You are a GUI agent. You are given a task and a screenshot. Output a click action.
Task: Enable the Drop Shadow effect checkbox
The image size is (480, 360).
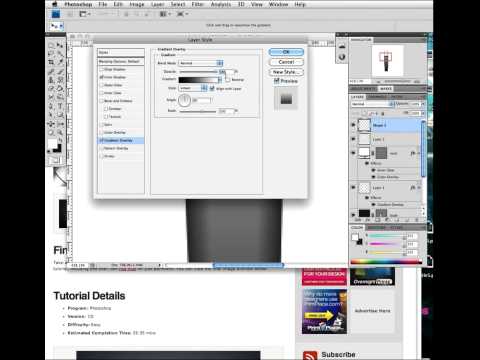102,69
